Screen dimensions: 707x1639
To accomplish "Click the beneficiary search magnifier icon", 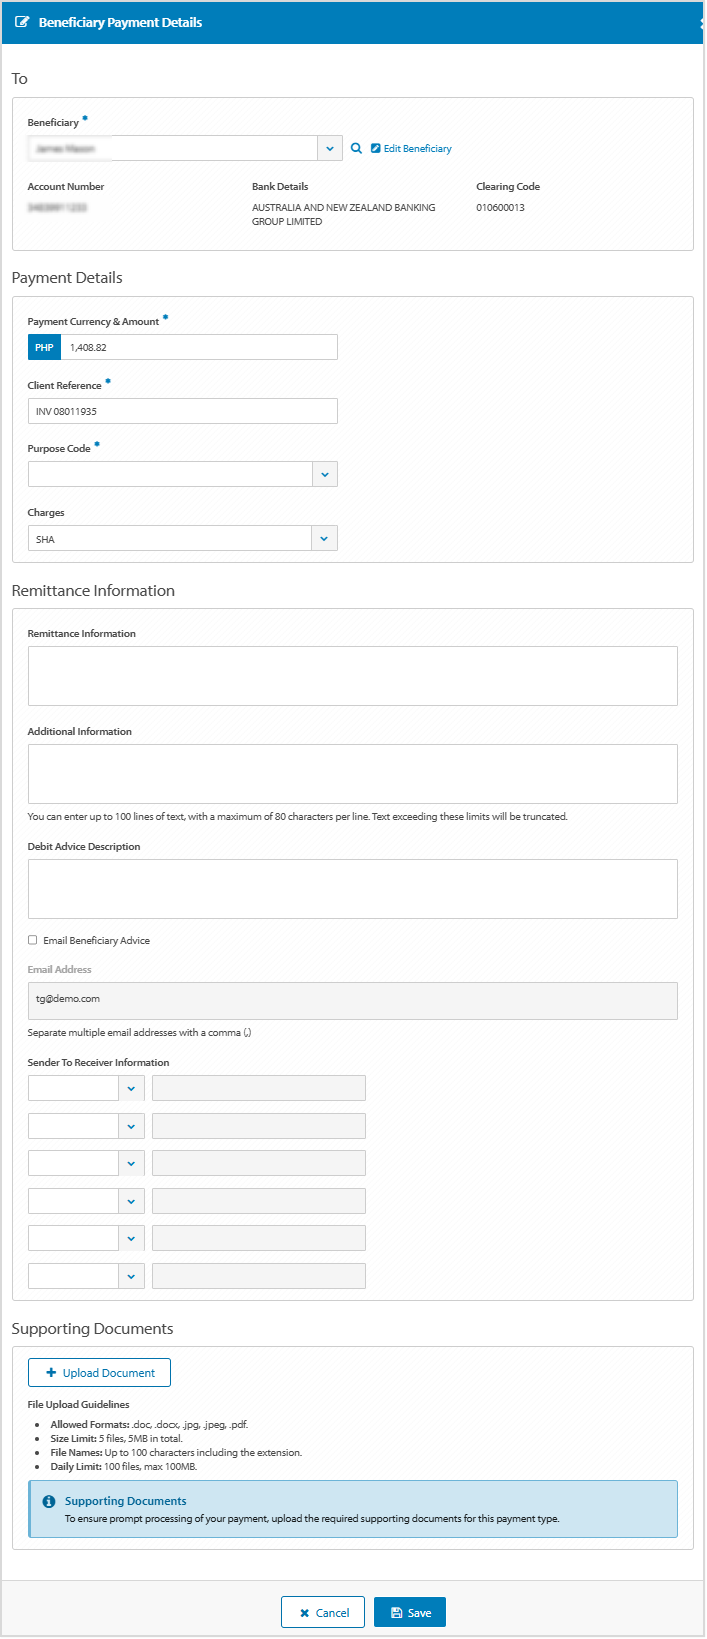I will click(357, 147).
